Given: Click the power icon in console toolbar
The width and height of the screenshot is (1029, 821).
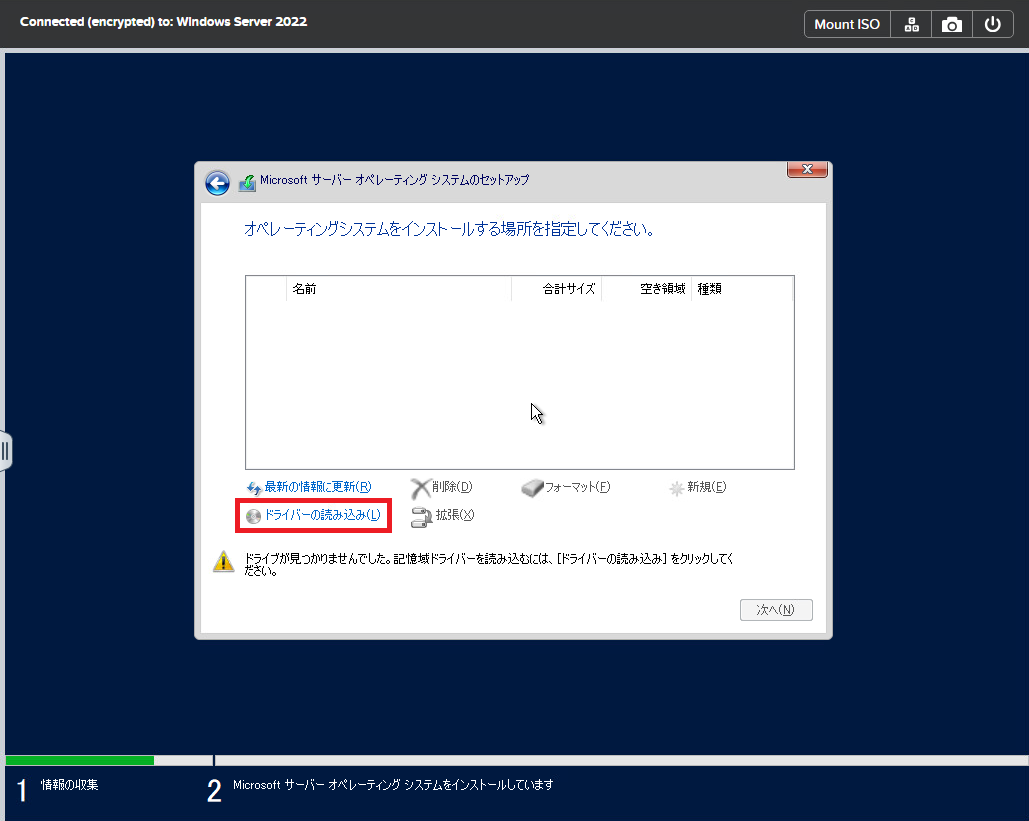Looking at the screenshot, I should point(992,24).
